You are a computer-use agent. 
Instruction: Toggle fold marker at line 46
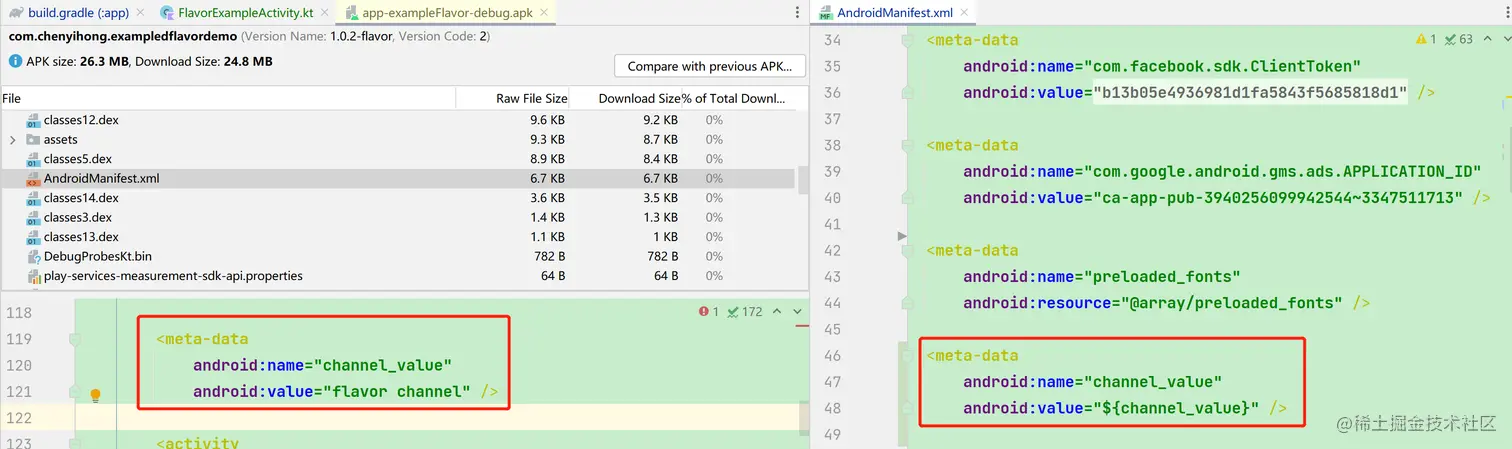(x=908, y=356)
